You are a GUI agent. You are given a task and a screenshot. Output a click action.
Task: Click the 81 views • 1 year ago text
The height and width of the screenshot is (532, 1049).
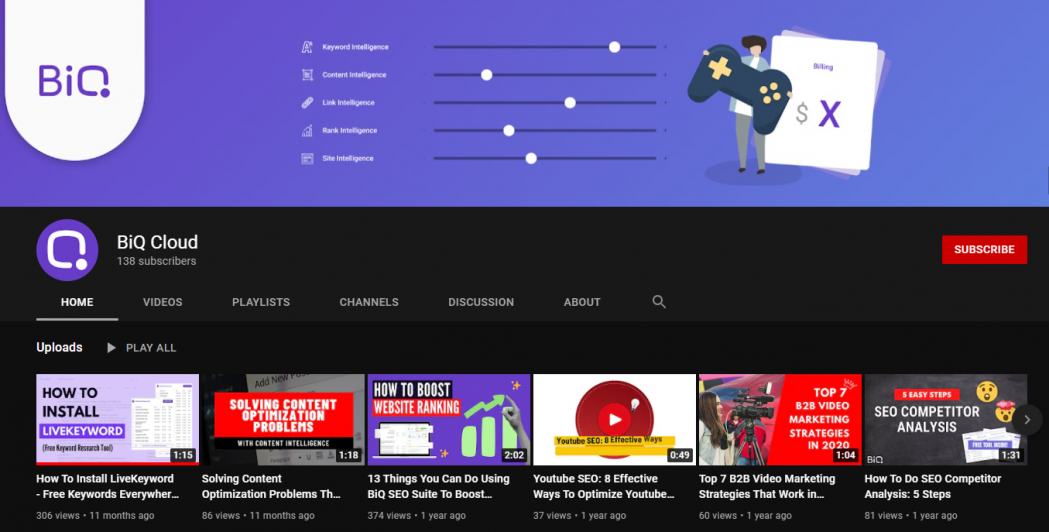911,515
